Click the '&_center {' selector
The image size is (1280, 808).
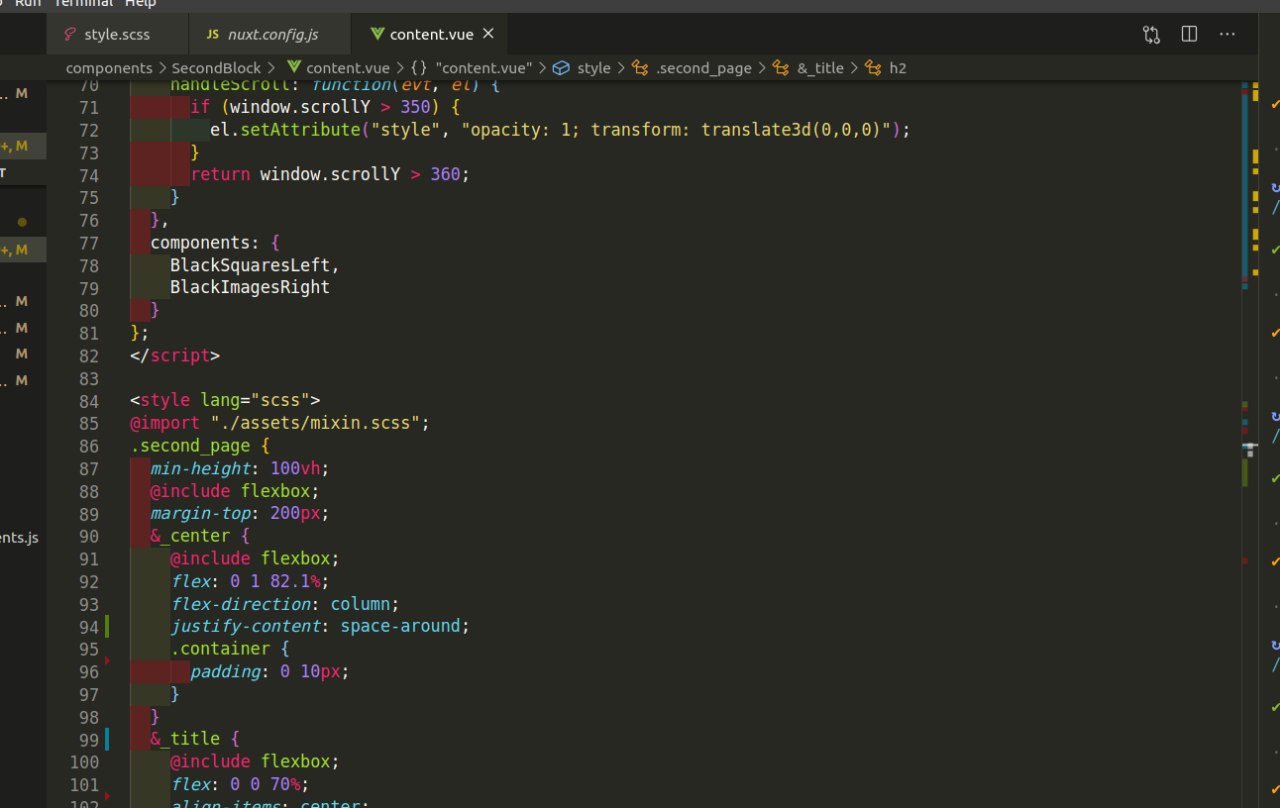click(200, 536)
